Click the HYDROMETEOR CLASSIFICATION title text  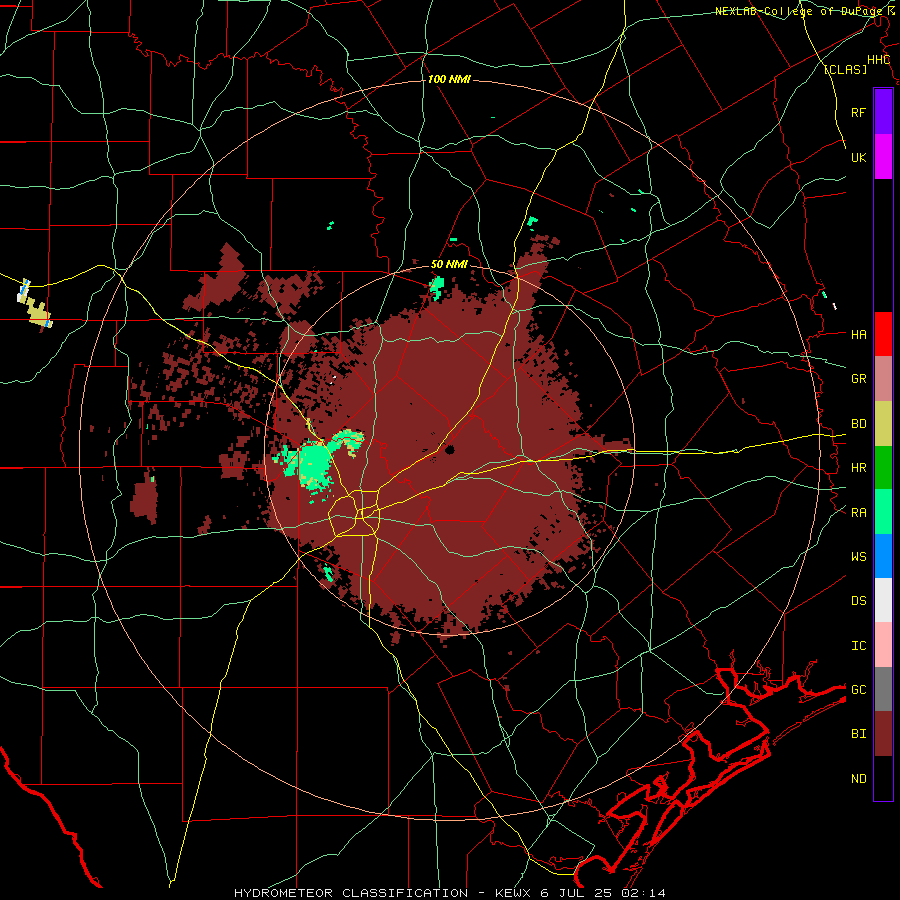(351, 893)
